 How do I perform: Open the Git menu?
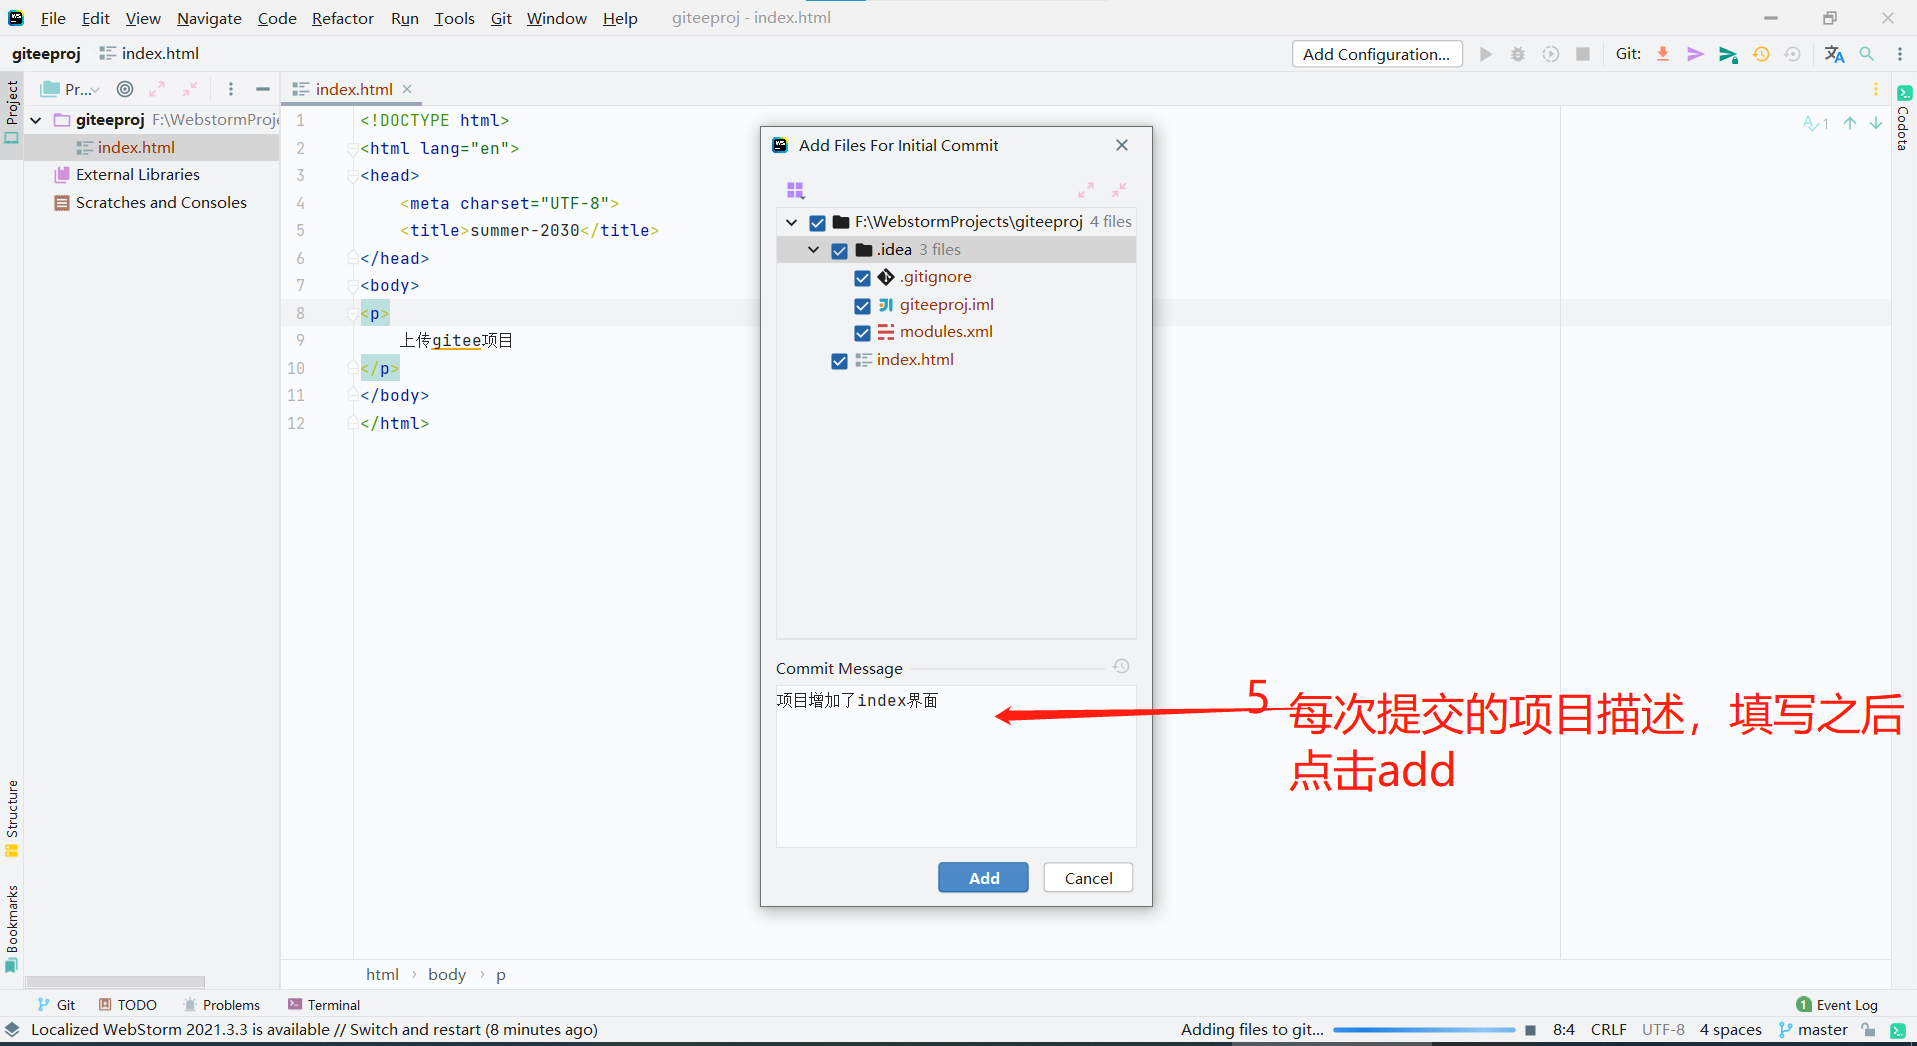click(501, 18)
